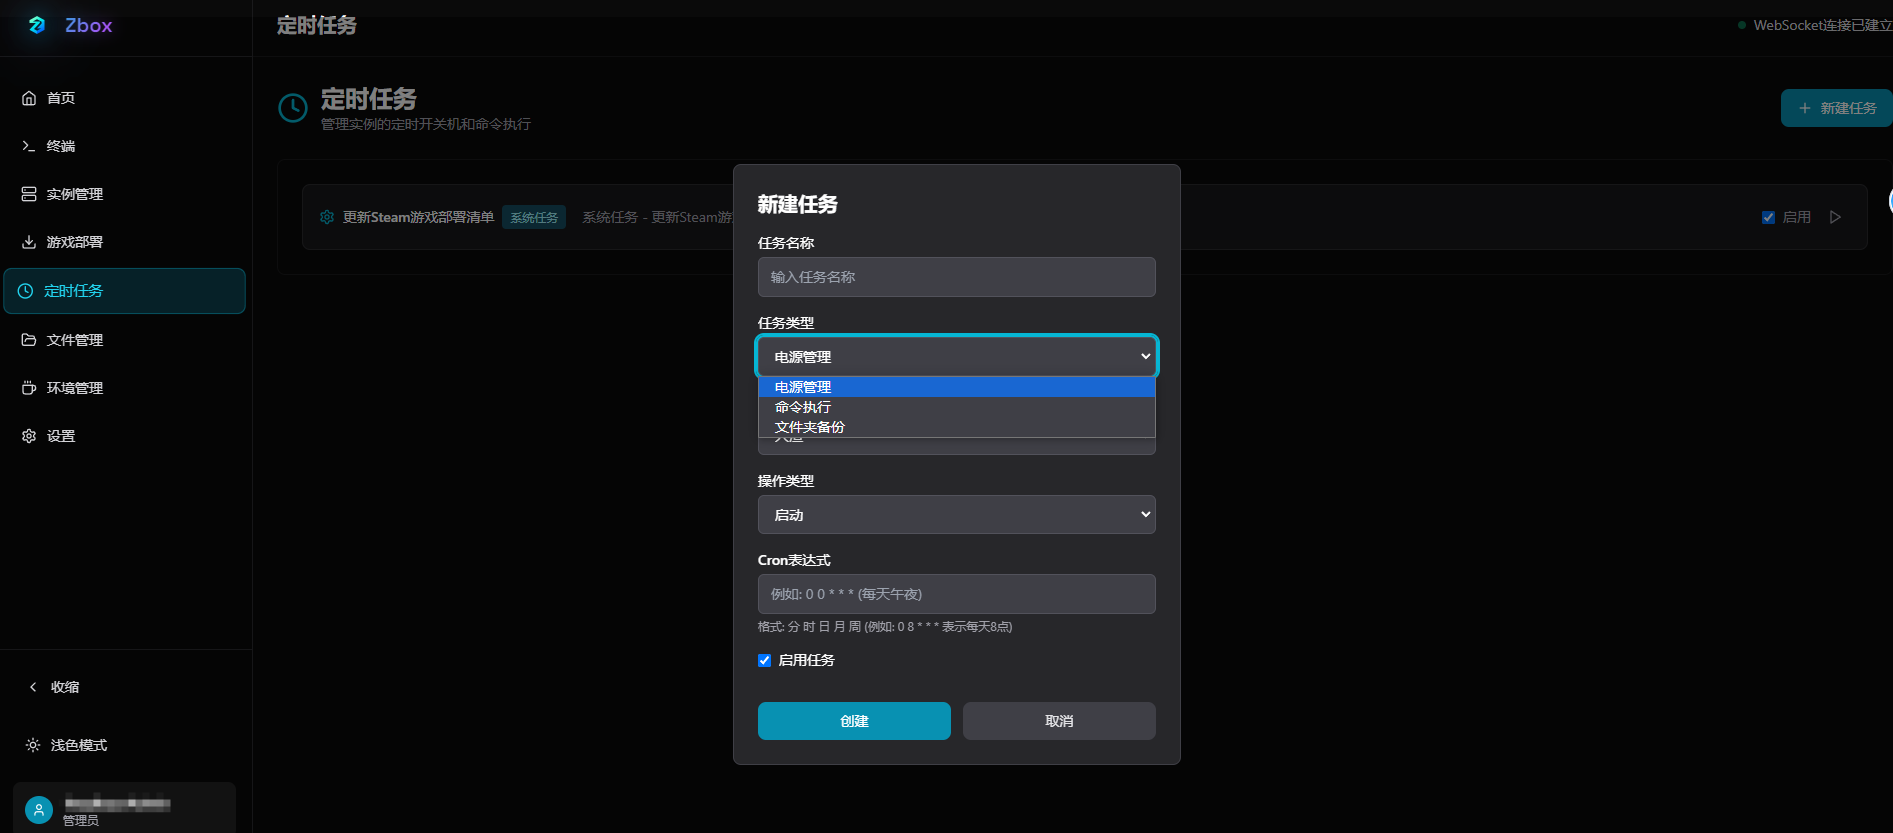Viewport: 1893px width, 833px height.
Task: Collapse the sidebar with 收缩
Action: [x=125, y=687]
